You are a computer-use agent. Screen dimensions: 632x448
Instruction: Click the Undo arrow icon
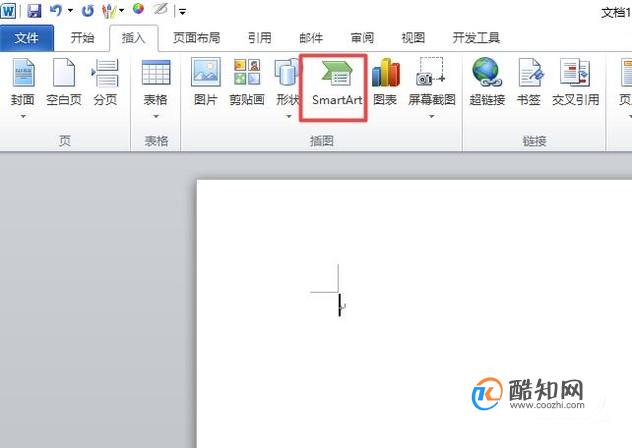point(56,10)
